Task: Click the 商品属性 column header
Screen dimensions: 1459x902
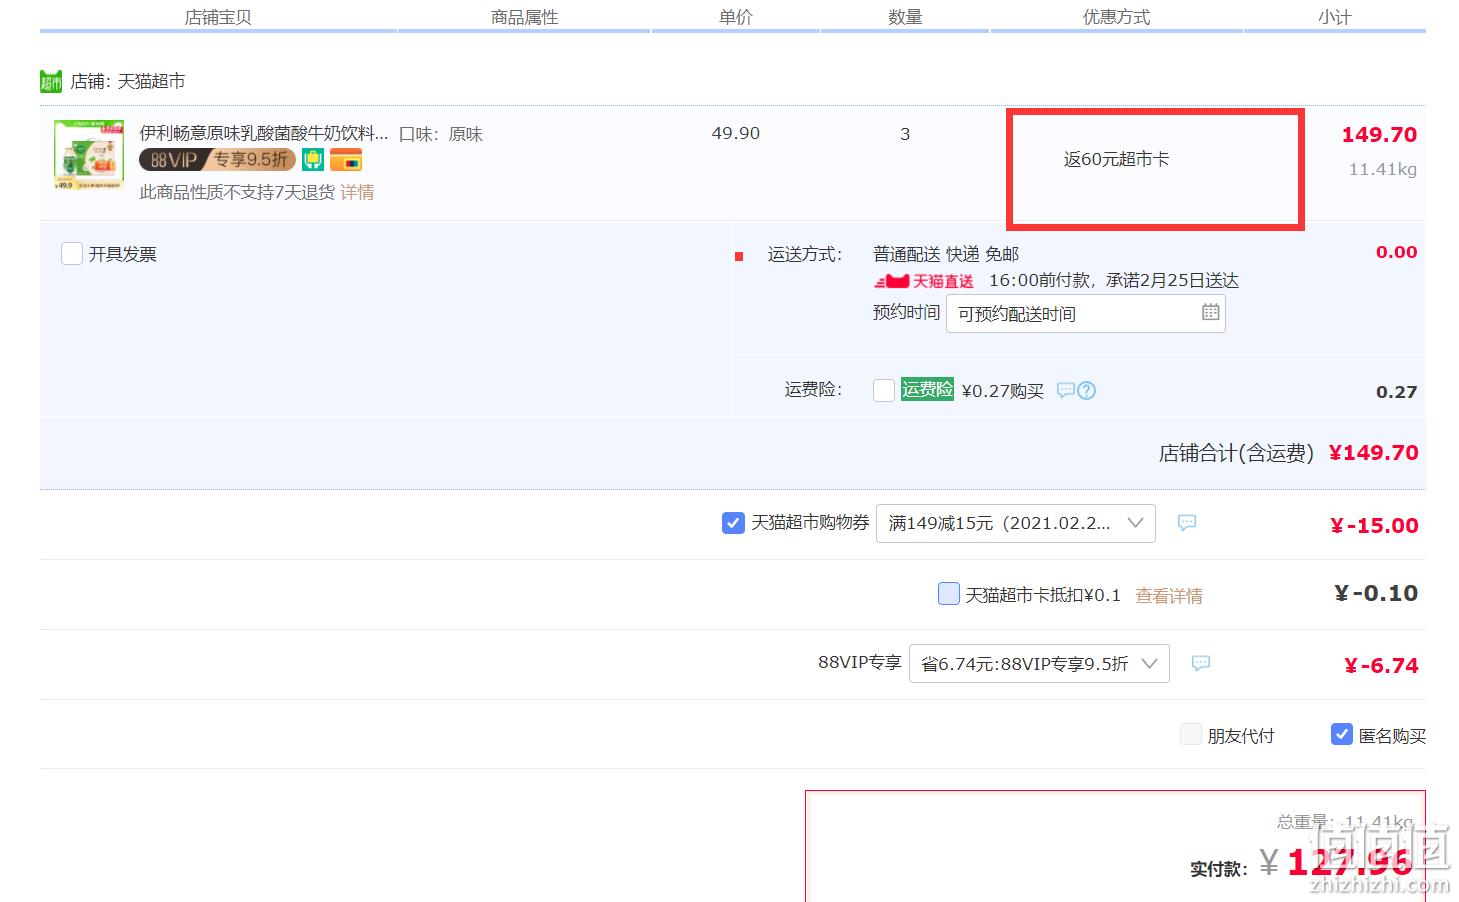Action: point(525,17)
